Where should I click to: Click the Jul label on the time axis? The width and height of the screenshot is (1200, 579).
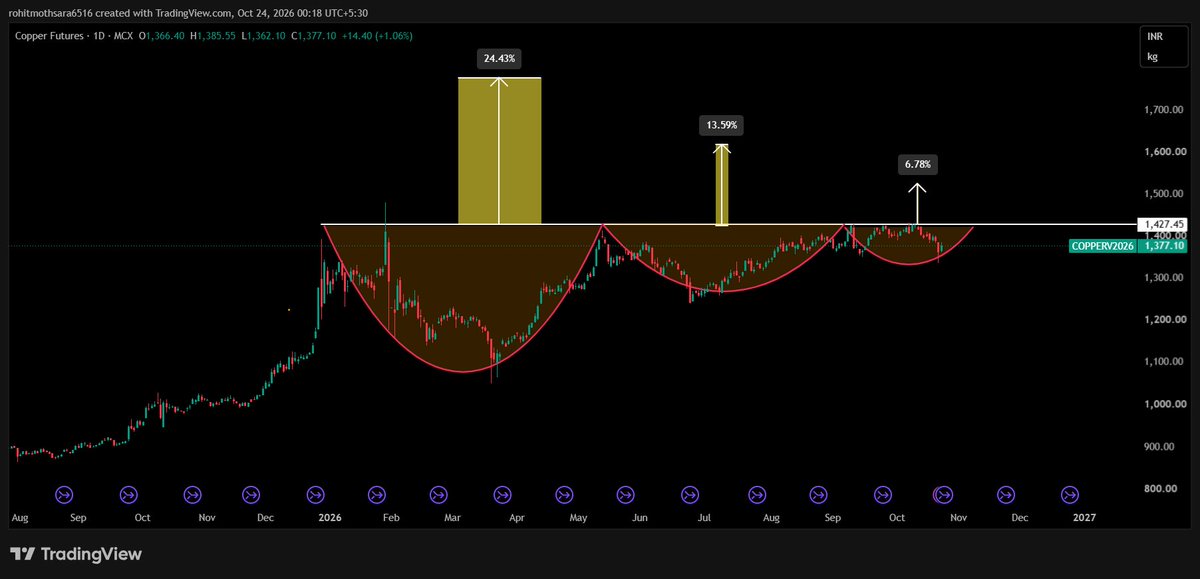703,518
